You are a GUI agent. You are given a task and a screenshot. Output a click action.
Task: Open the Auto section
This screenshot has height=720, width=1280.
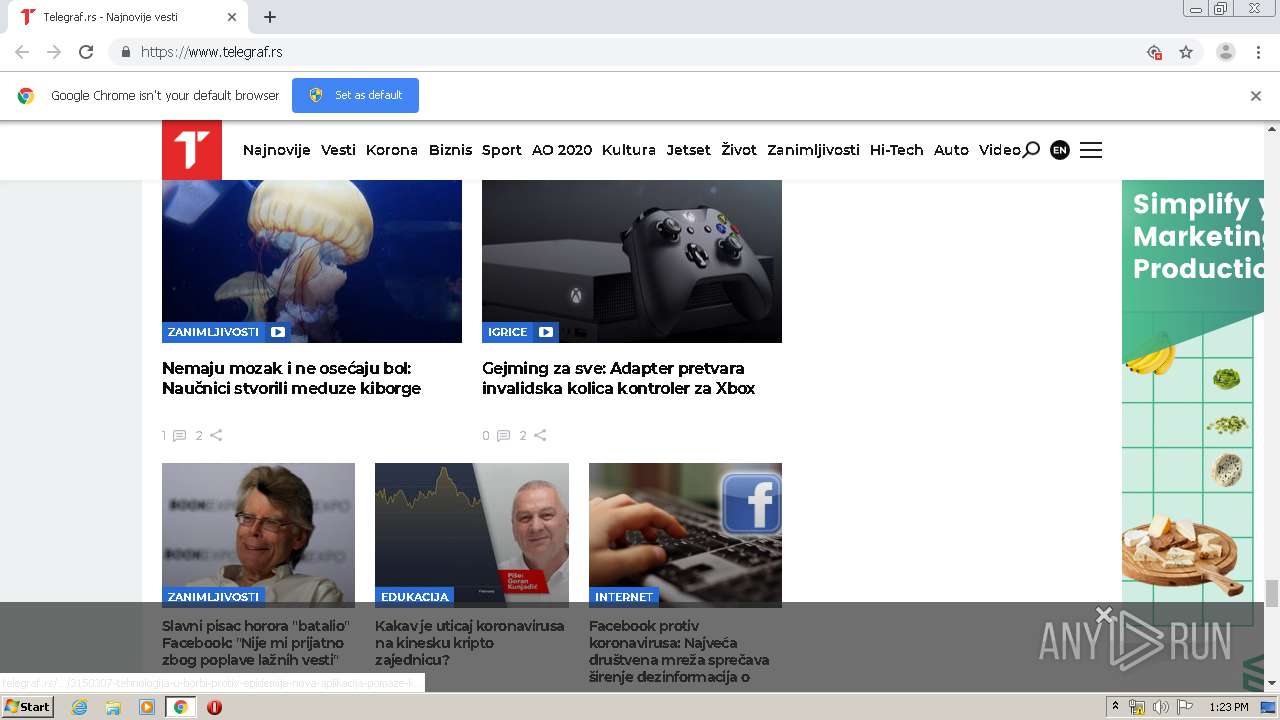coord(951,150)
